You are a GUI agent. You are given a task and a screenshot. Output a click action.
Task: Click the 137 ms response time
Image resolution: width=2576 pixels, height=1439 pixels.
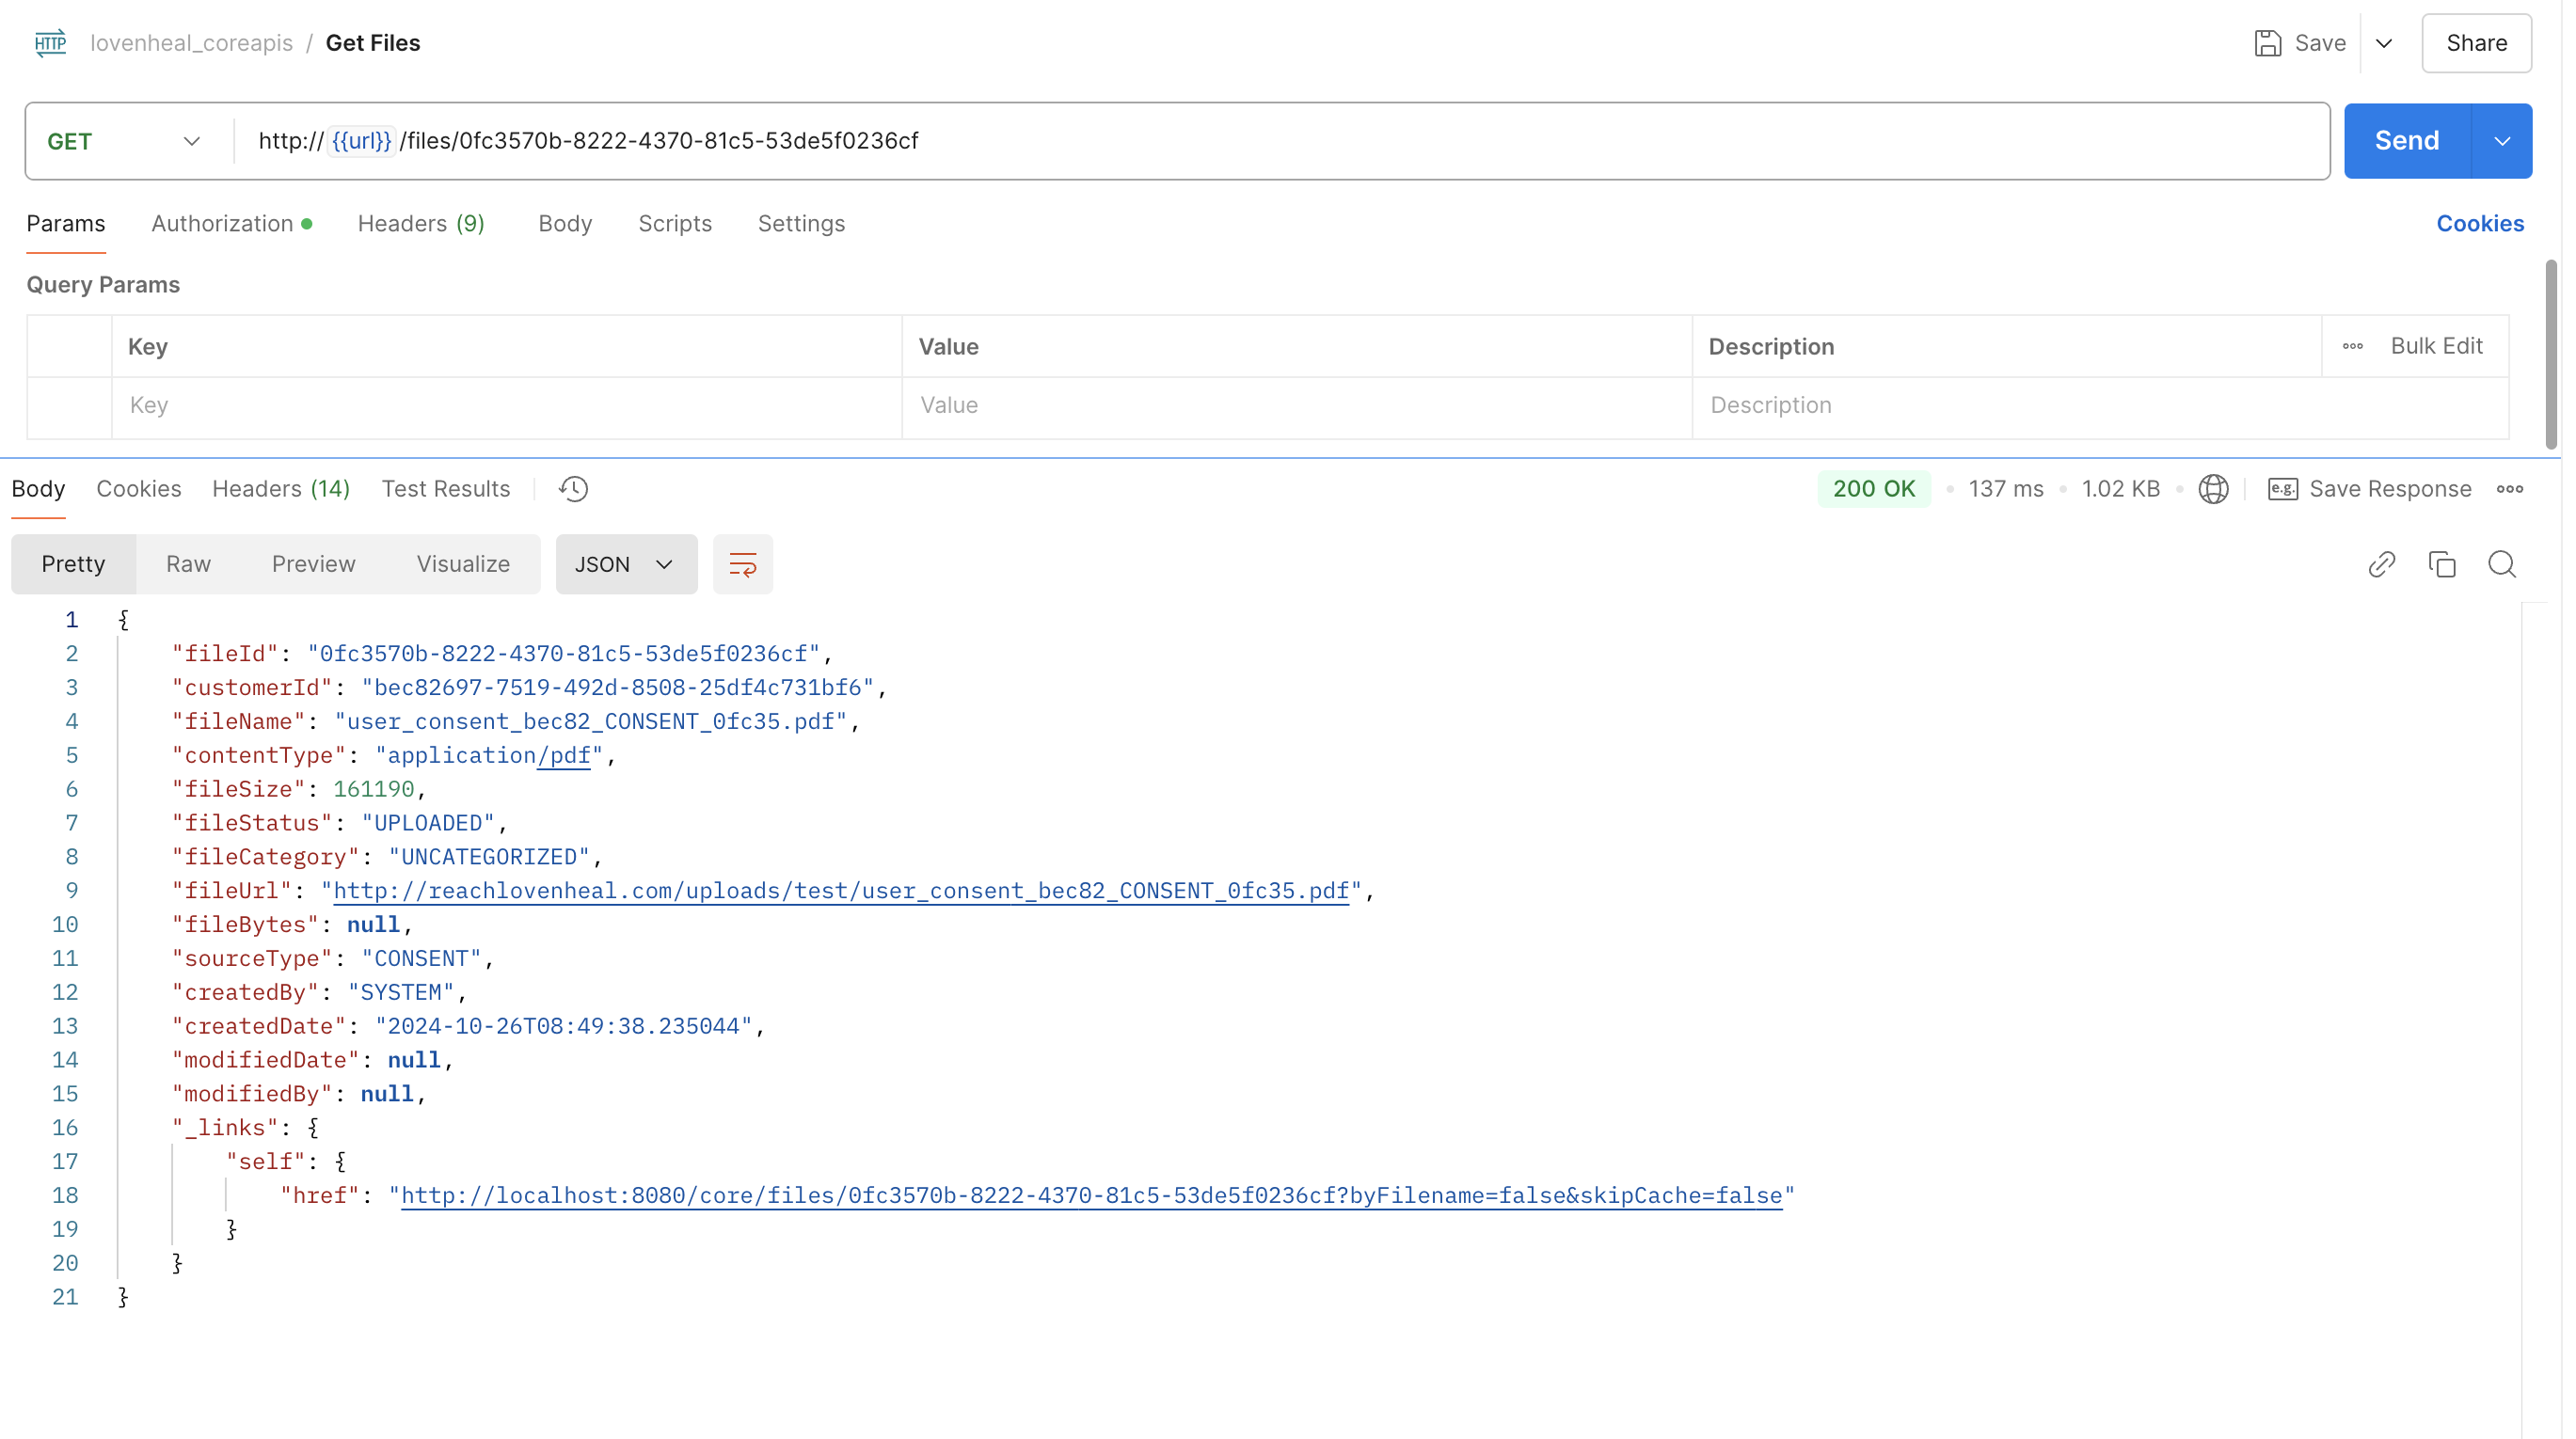click(2006, 489)
